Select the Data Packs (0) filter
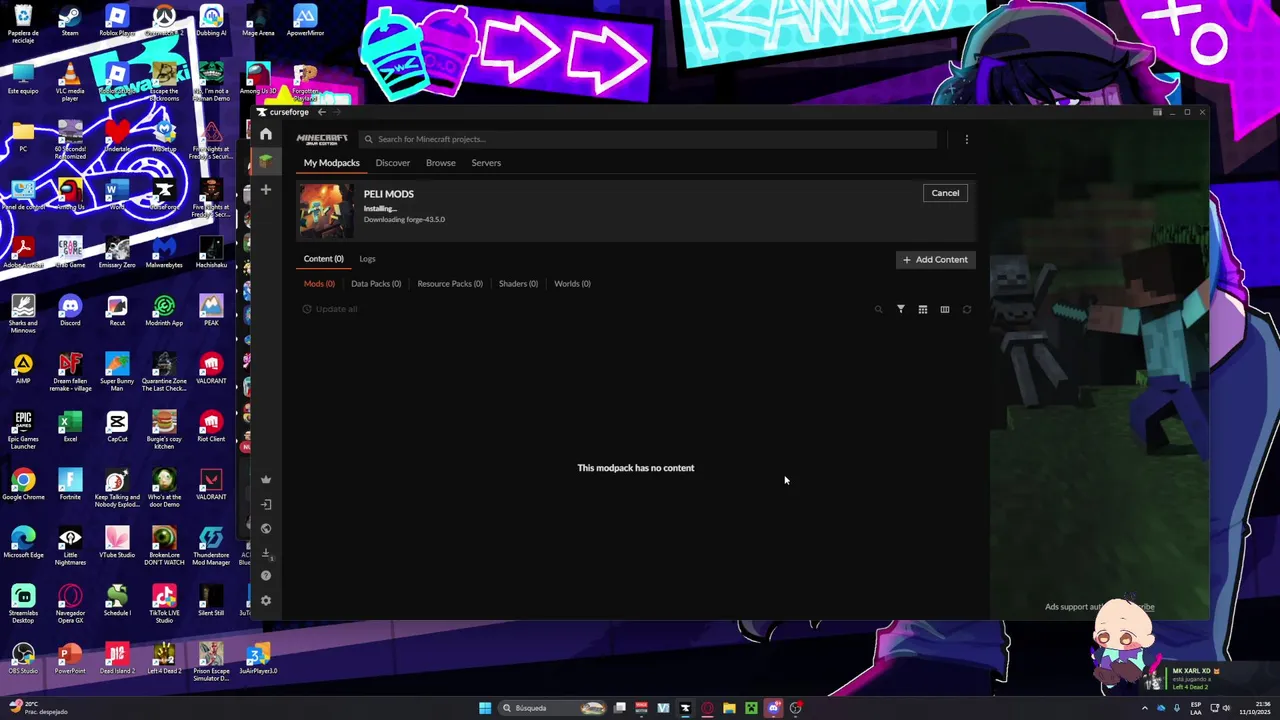This screenshot has height=720, width=1280. (x=376, y=284)
